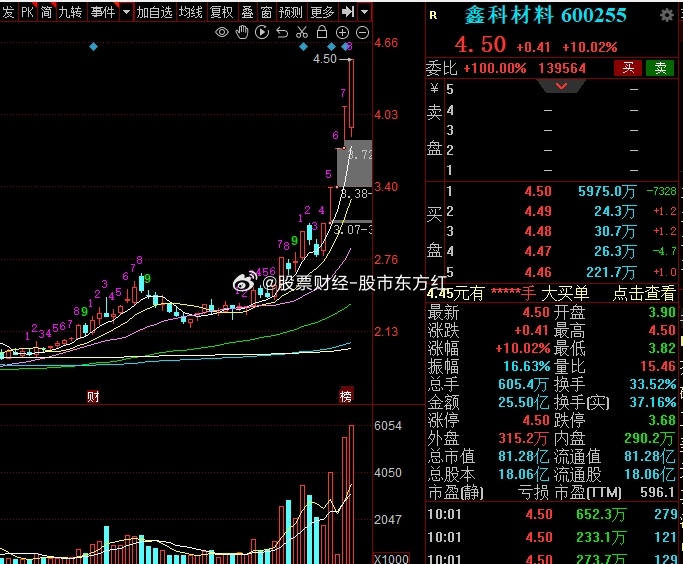Zoom out with the minus circle icon

point(360,32)
